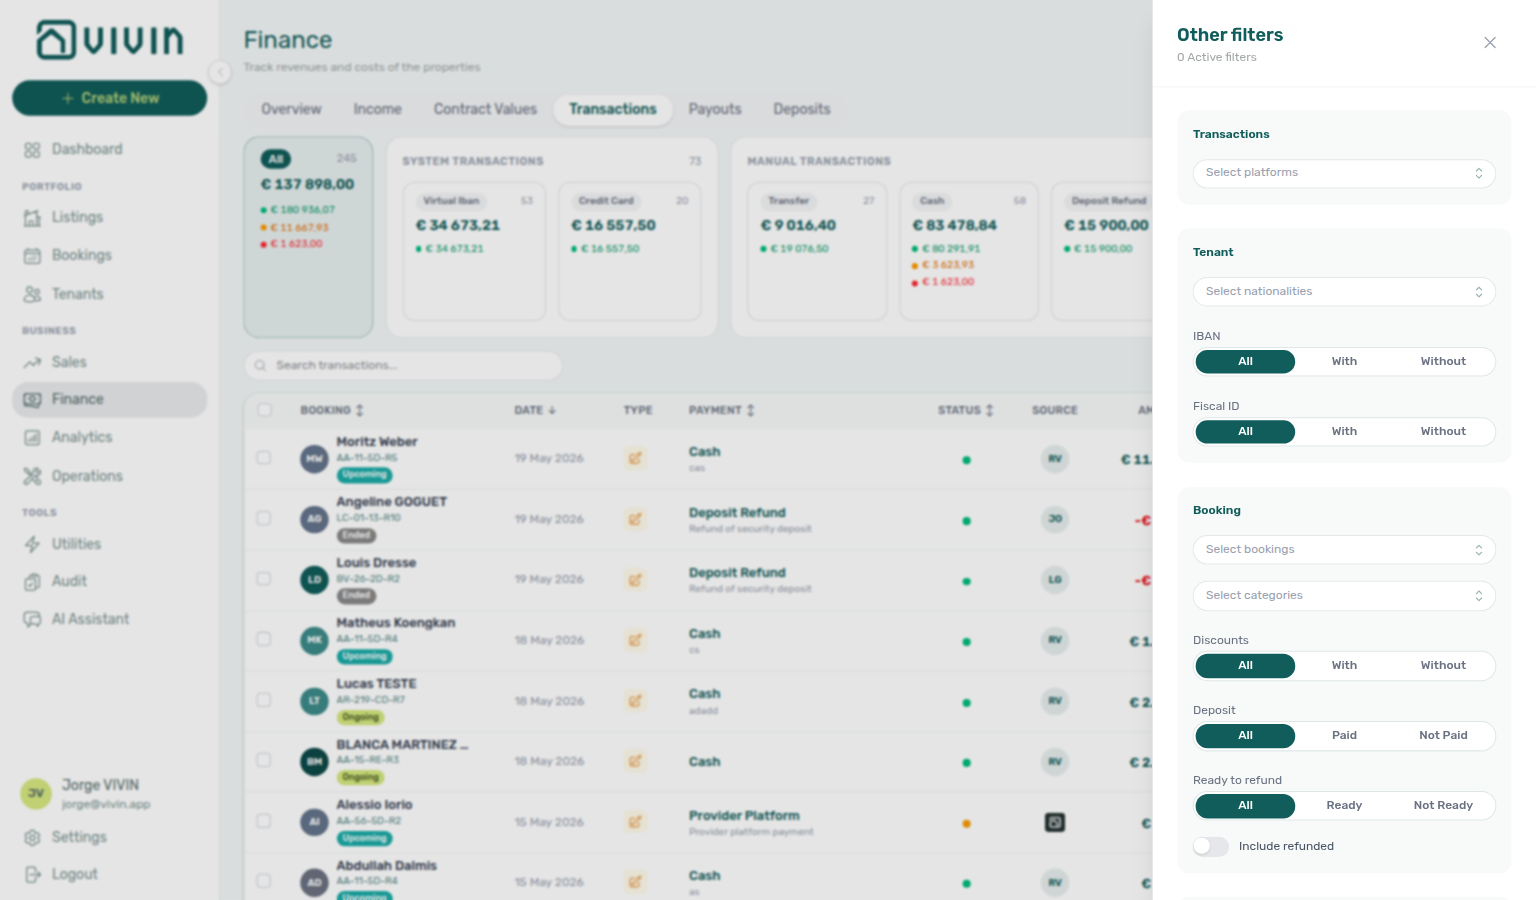The height and width of the screenshot is (900, 1536).
Task: Select All under Fiscal ID
Action: point(1245,432)
